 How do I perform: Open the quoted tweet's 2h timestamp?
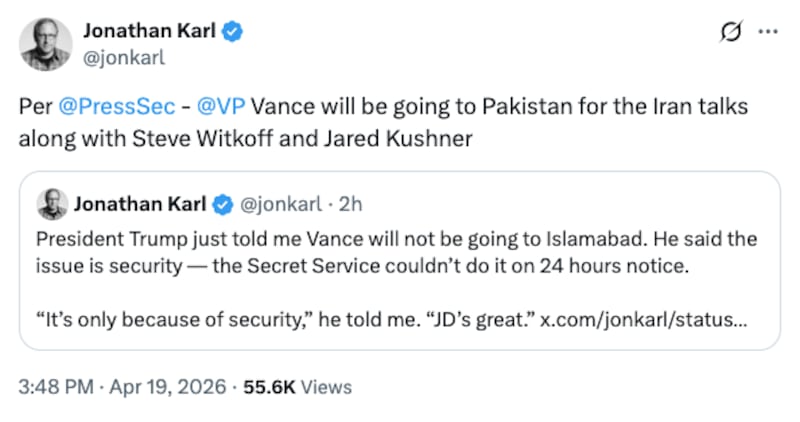click(x=351, y=205)
